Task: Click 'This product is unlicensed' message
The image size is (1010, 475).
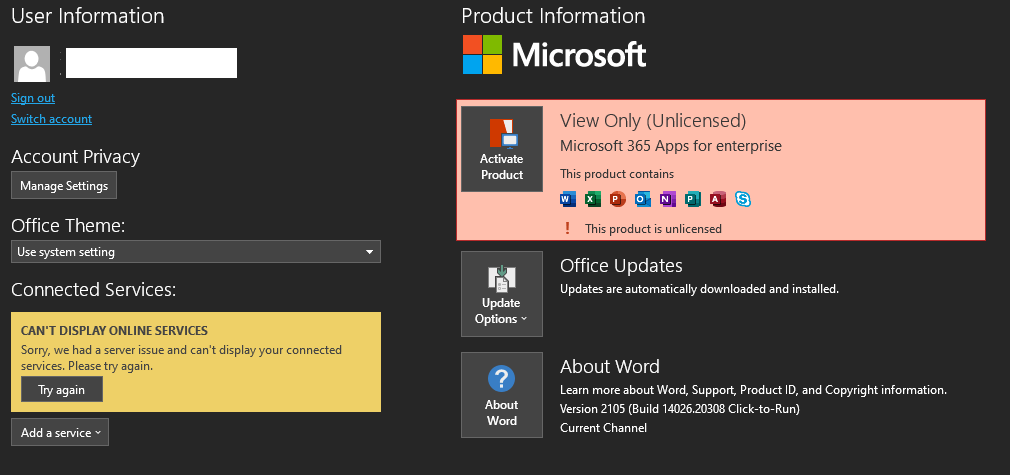Action: tap(653, 228)
